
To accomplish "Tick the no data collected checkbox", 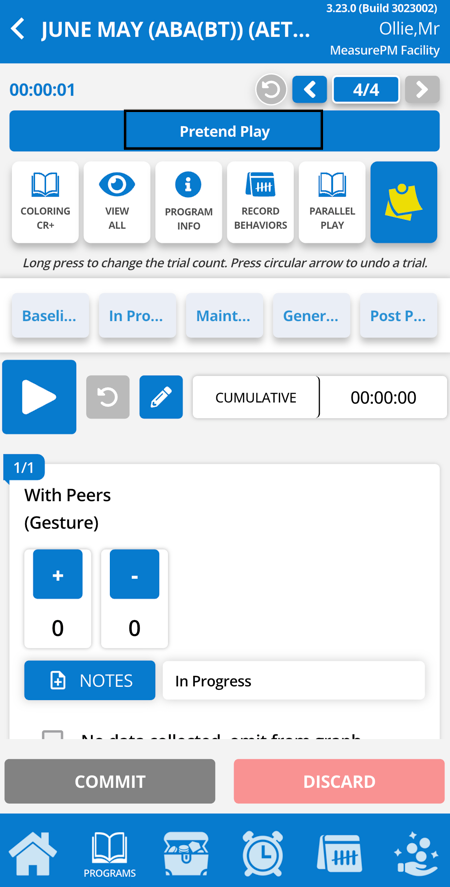I will [x=53, y=735].
